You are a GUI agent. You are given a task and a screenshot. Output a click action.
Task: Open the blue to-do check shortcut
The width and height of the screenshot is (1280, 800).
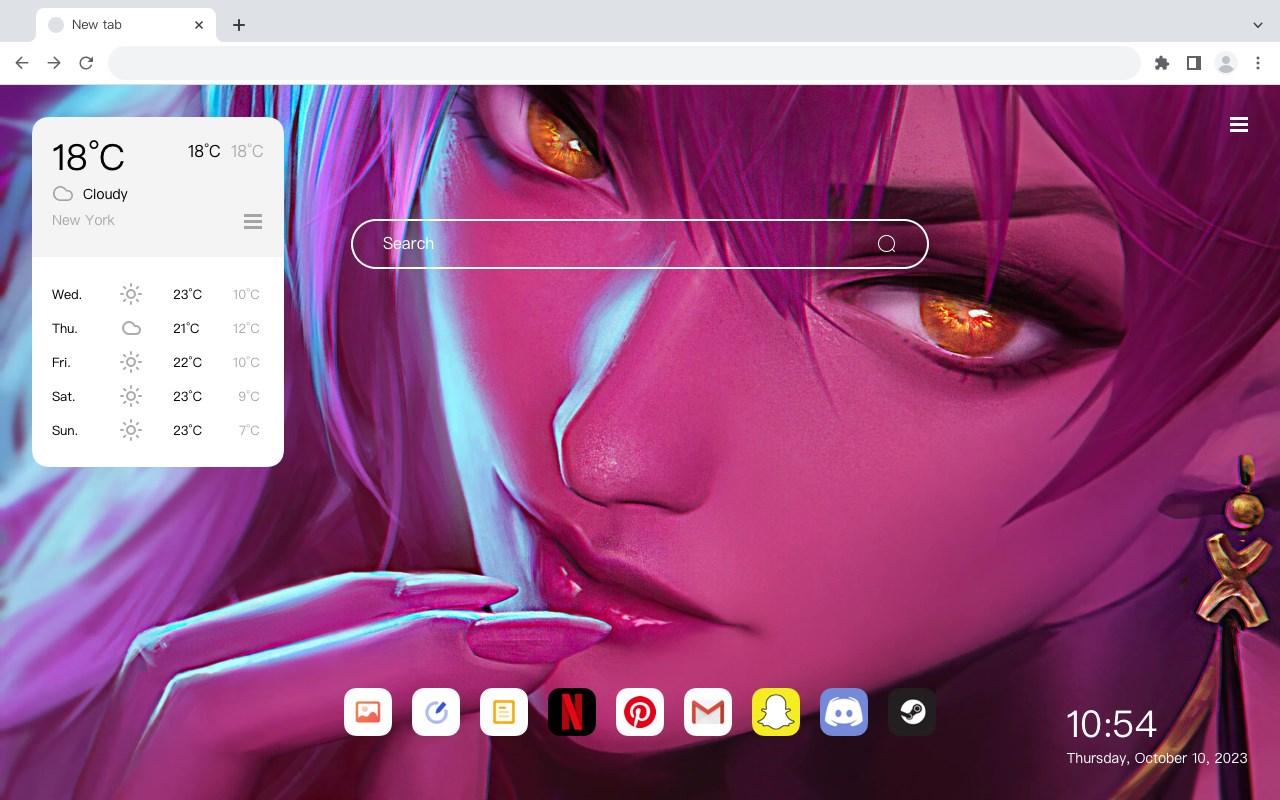[436, 712]
